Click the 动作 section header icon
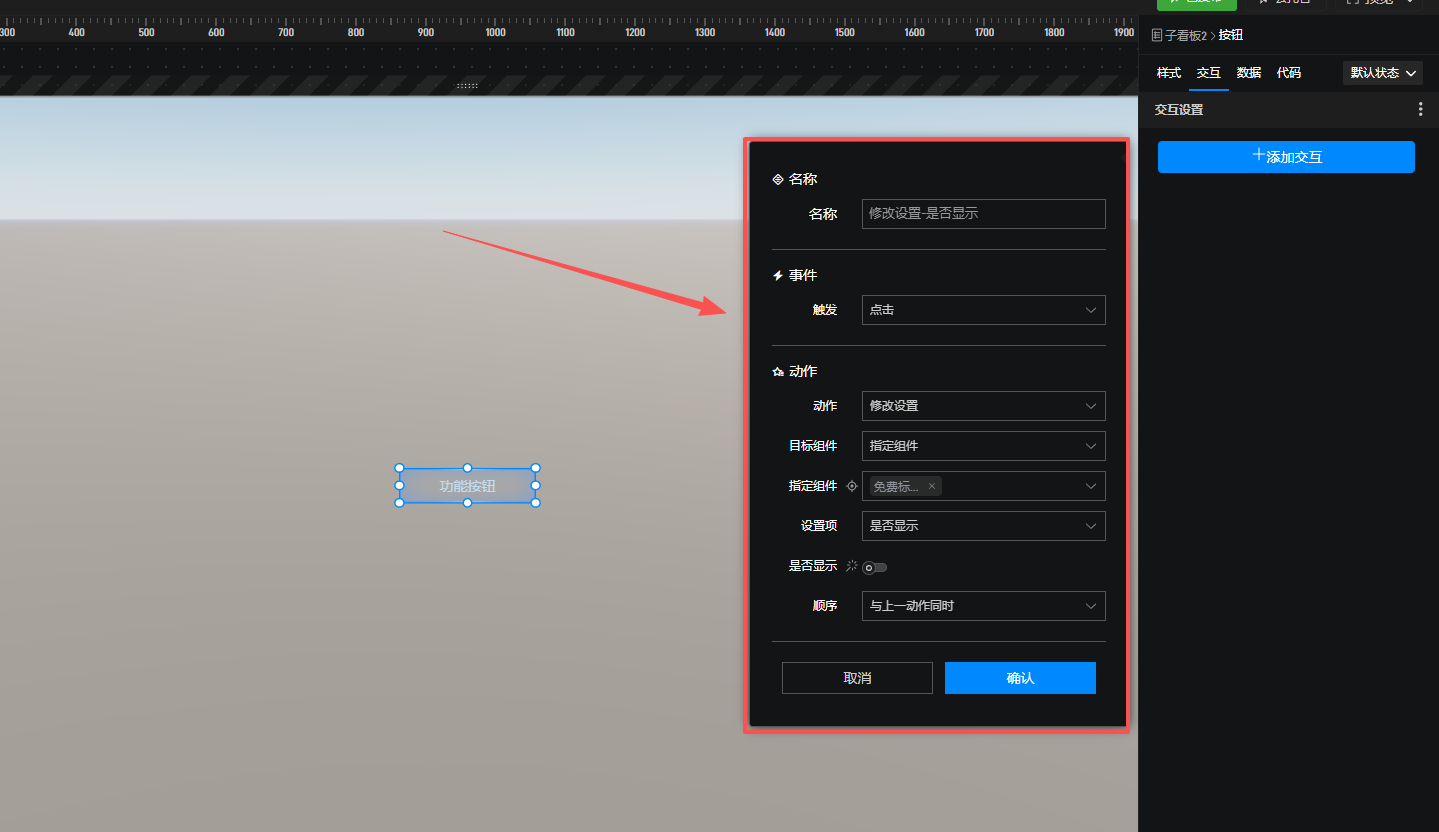The width and height of the screenshot is (1439, 832). pos(778,372)
